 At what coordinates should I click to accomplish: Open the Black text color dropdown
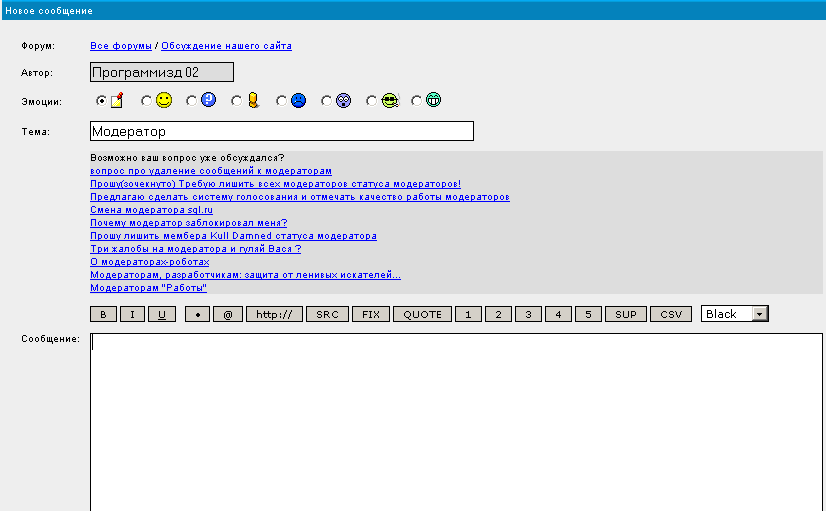tap(734, 314)
